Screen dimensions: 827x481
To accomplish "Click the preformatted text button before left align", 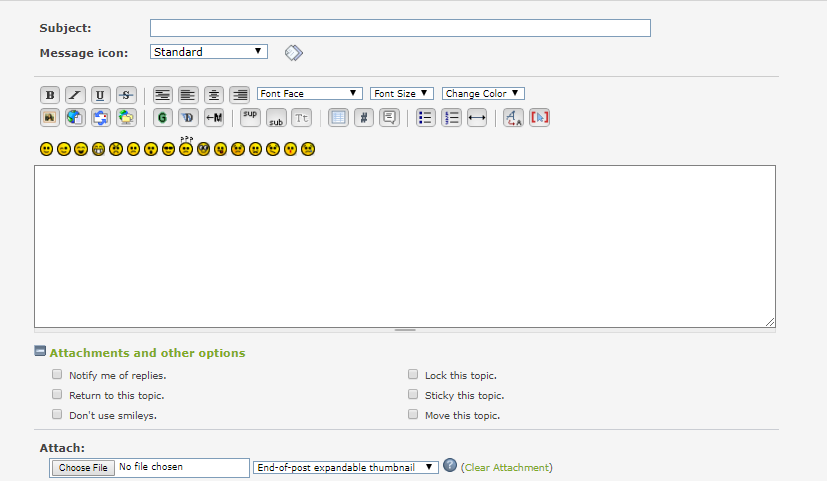I will (x=162, y=95).
